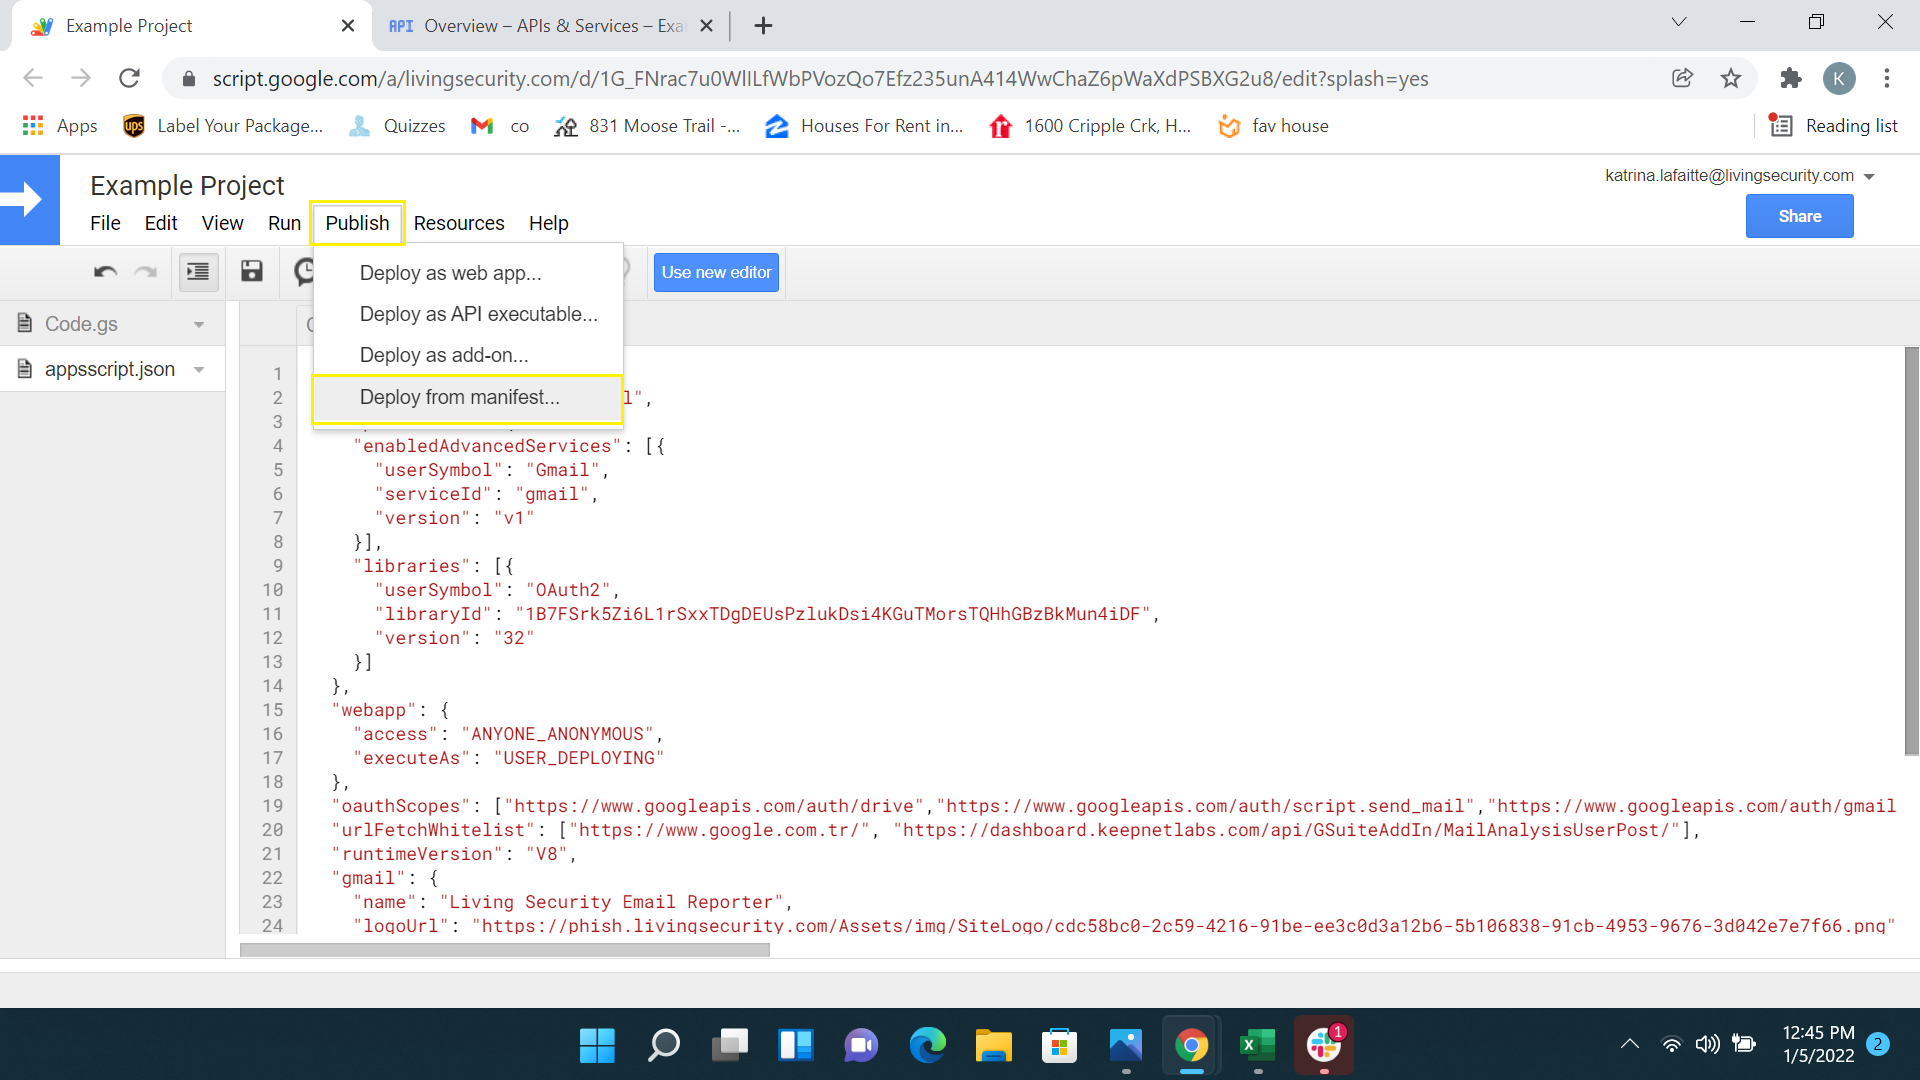Open the Resources menu
This screenshot has width=1920, height=1080.
[459, 223]
